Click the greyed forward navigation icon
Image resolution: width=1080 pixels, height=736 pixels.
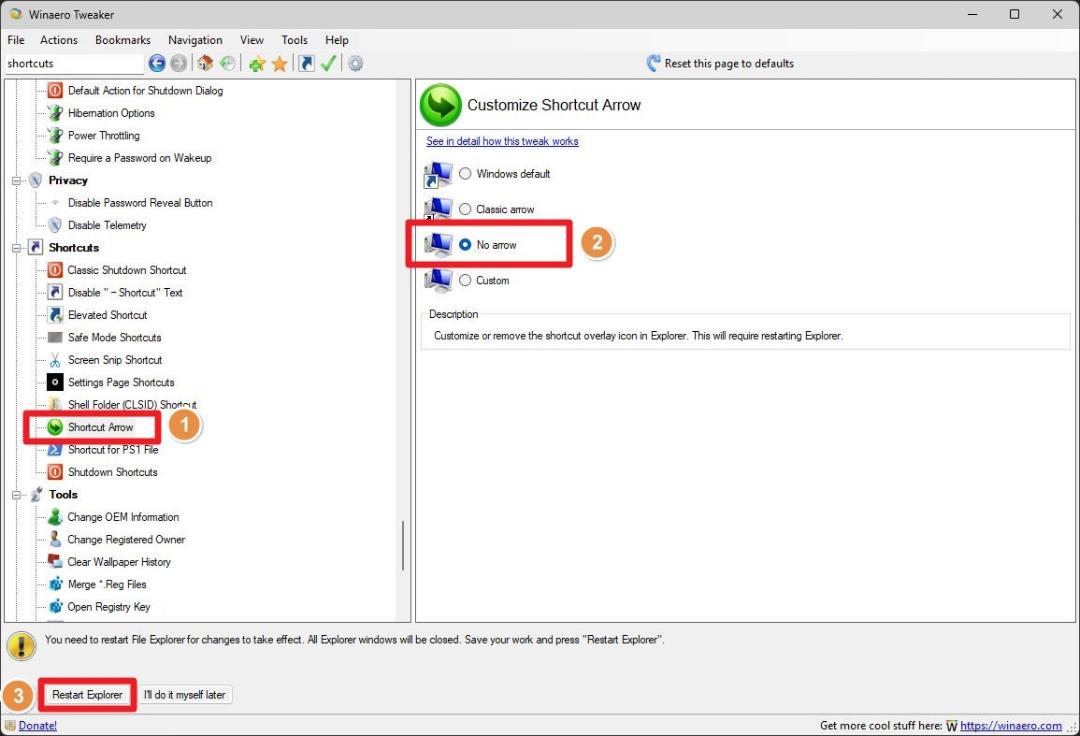(178, 63)
